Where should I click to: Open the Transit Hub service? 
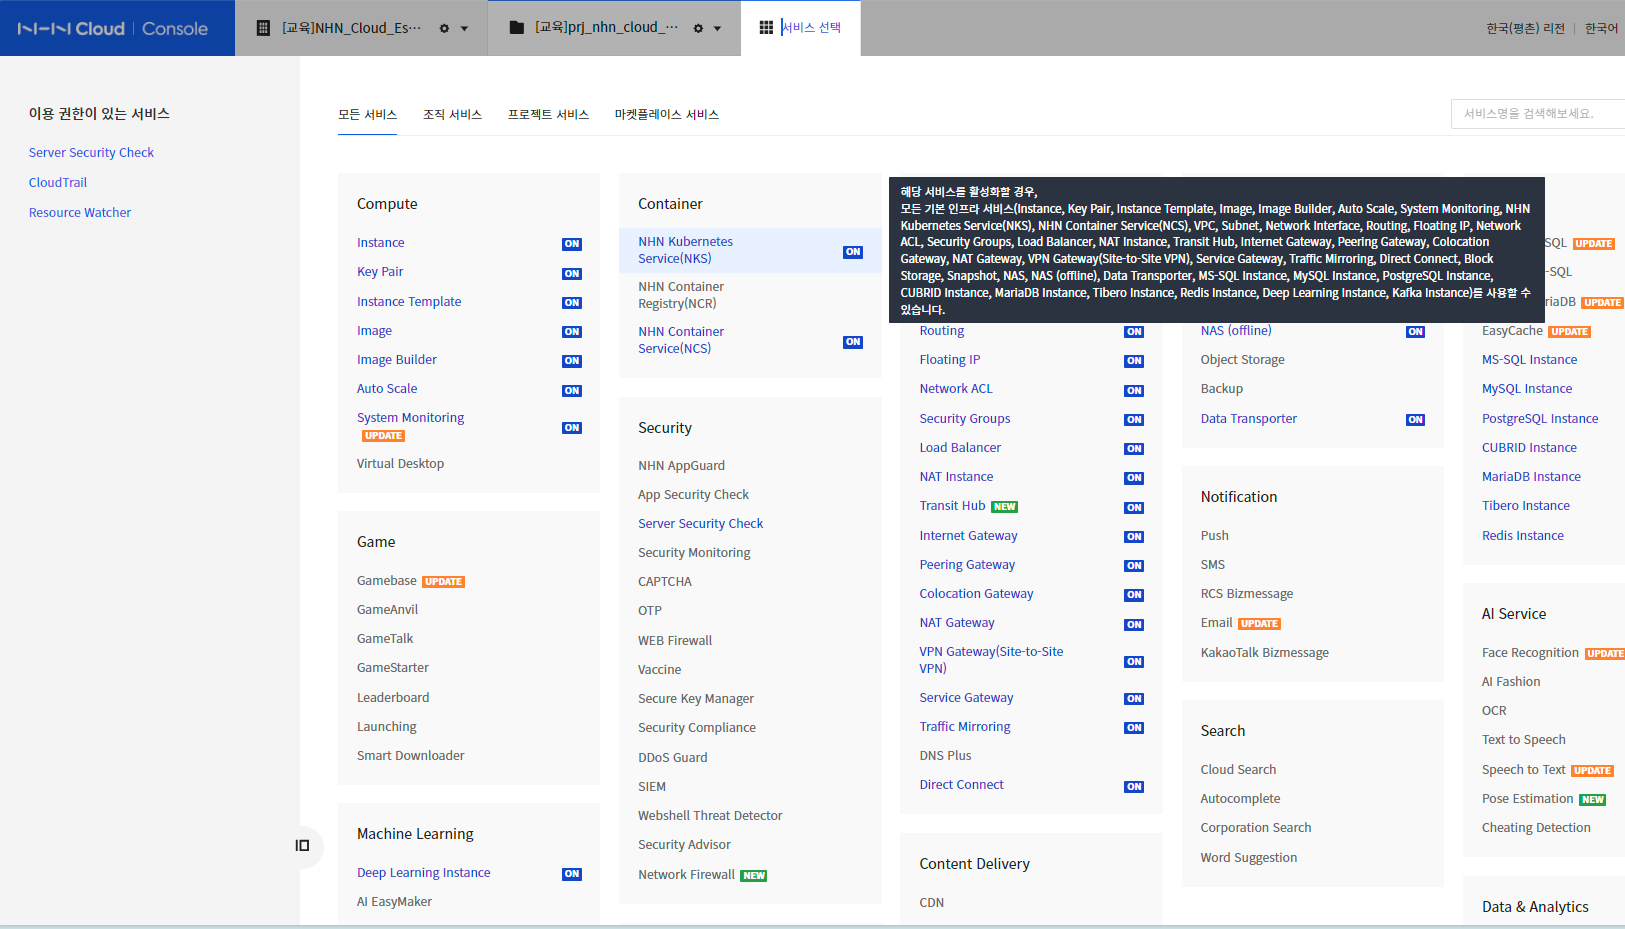[x=953, y=506]
